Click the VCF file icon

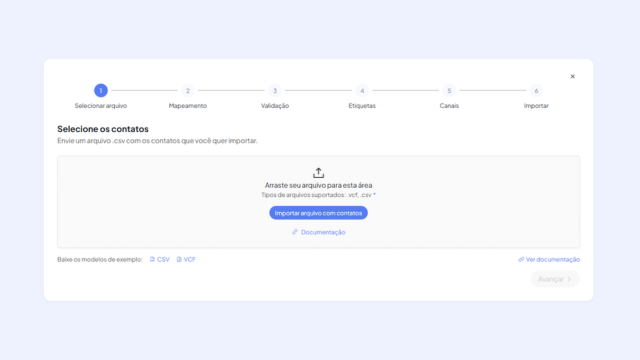[179, 259]
